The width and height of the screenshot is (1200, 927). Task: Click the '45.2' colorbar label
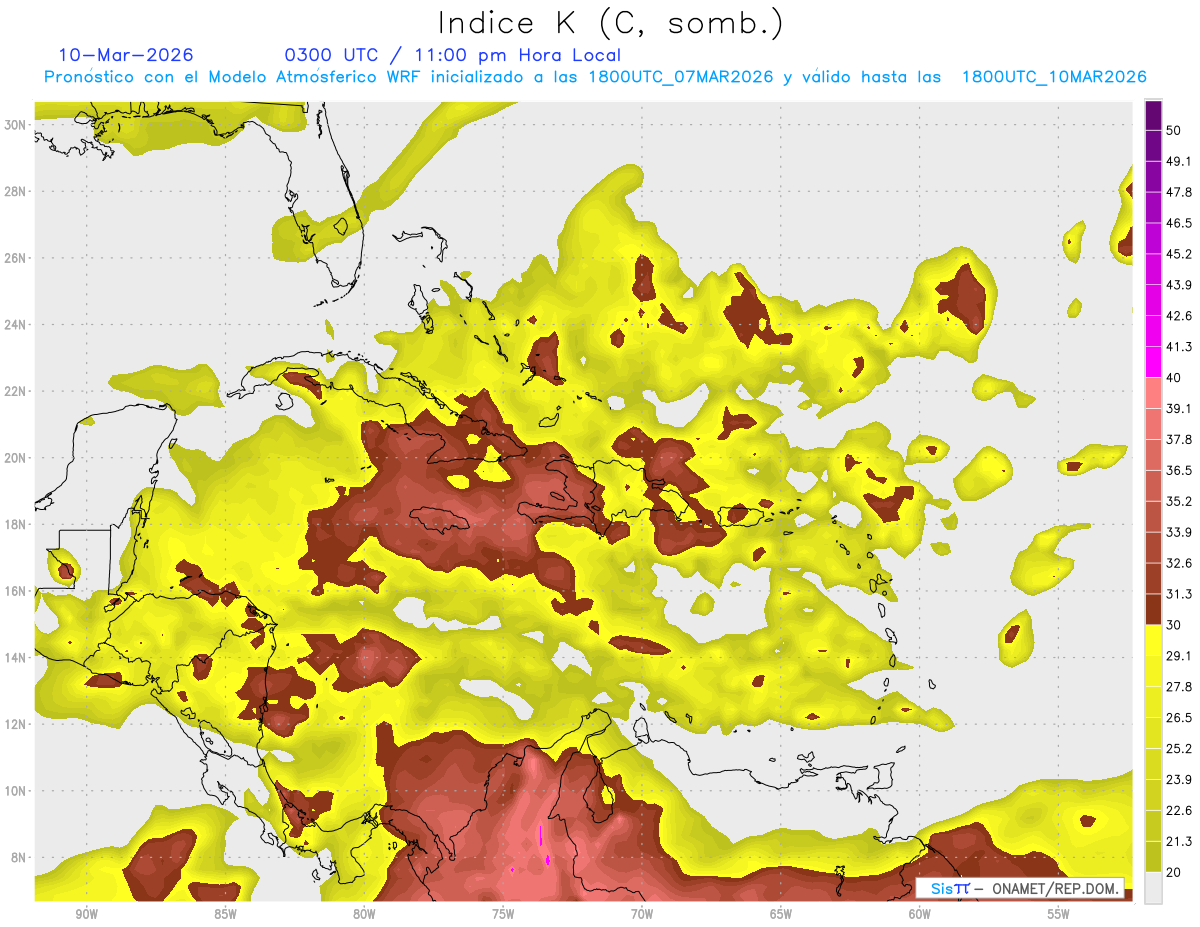tap(1179, 254)
